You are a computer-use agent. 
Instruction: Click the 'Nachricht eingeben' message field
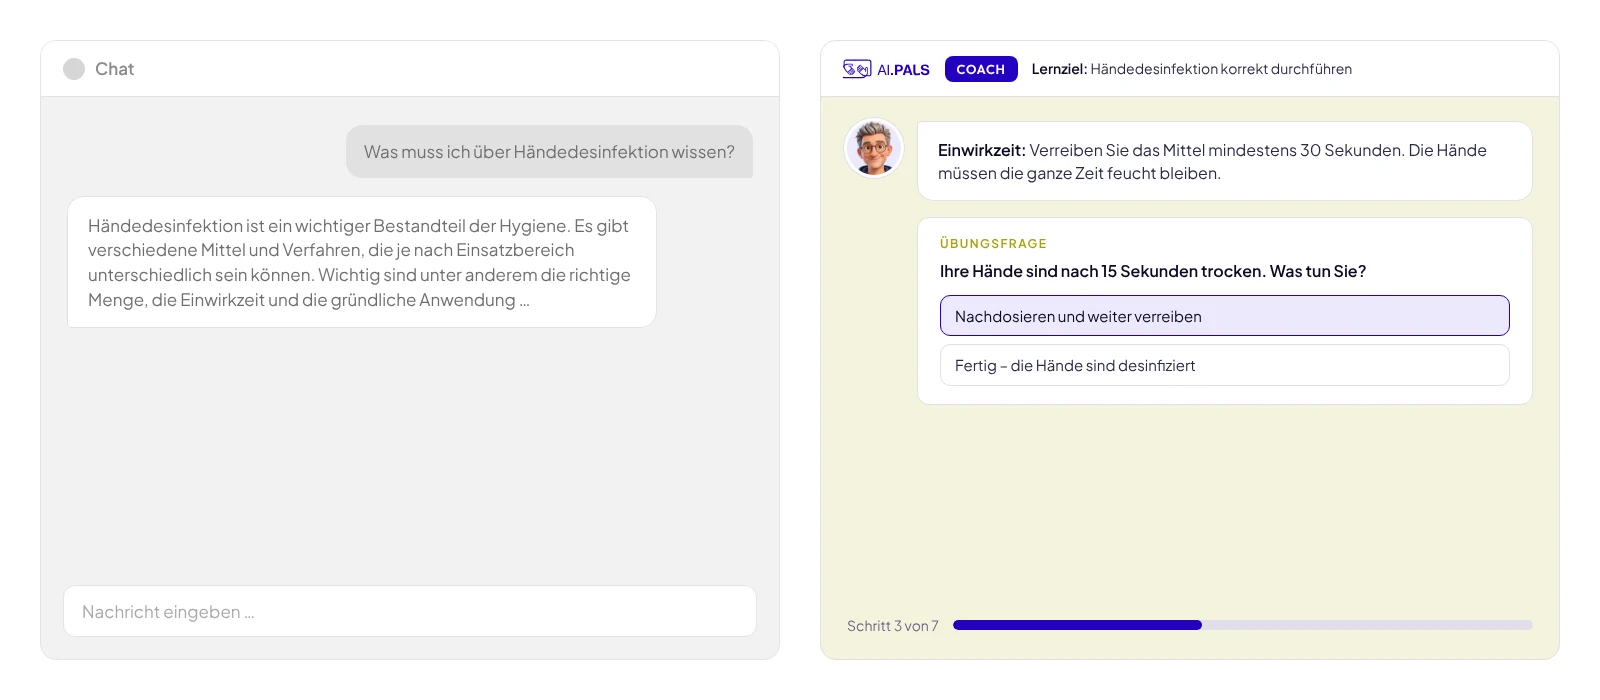click(410, 611)
